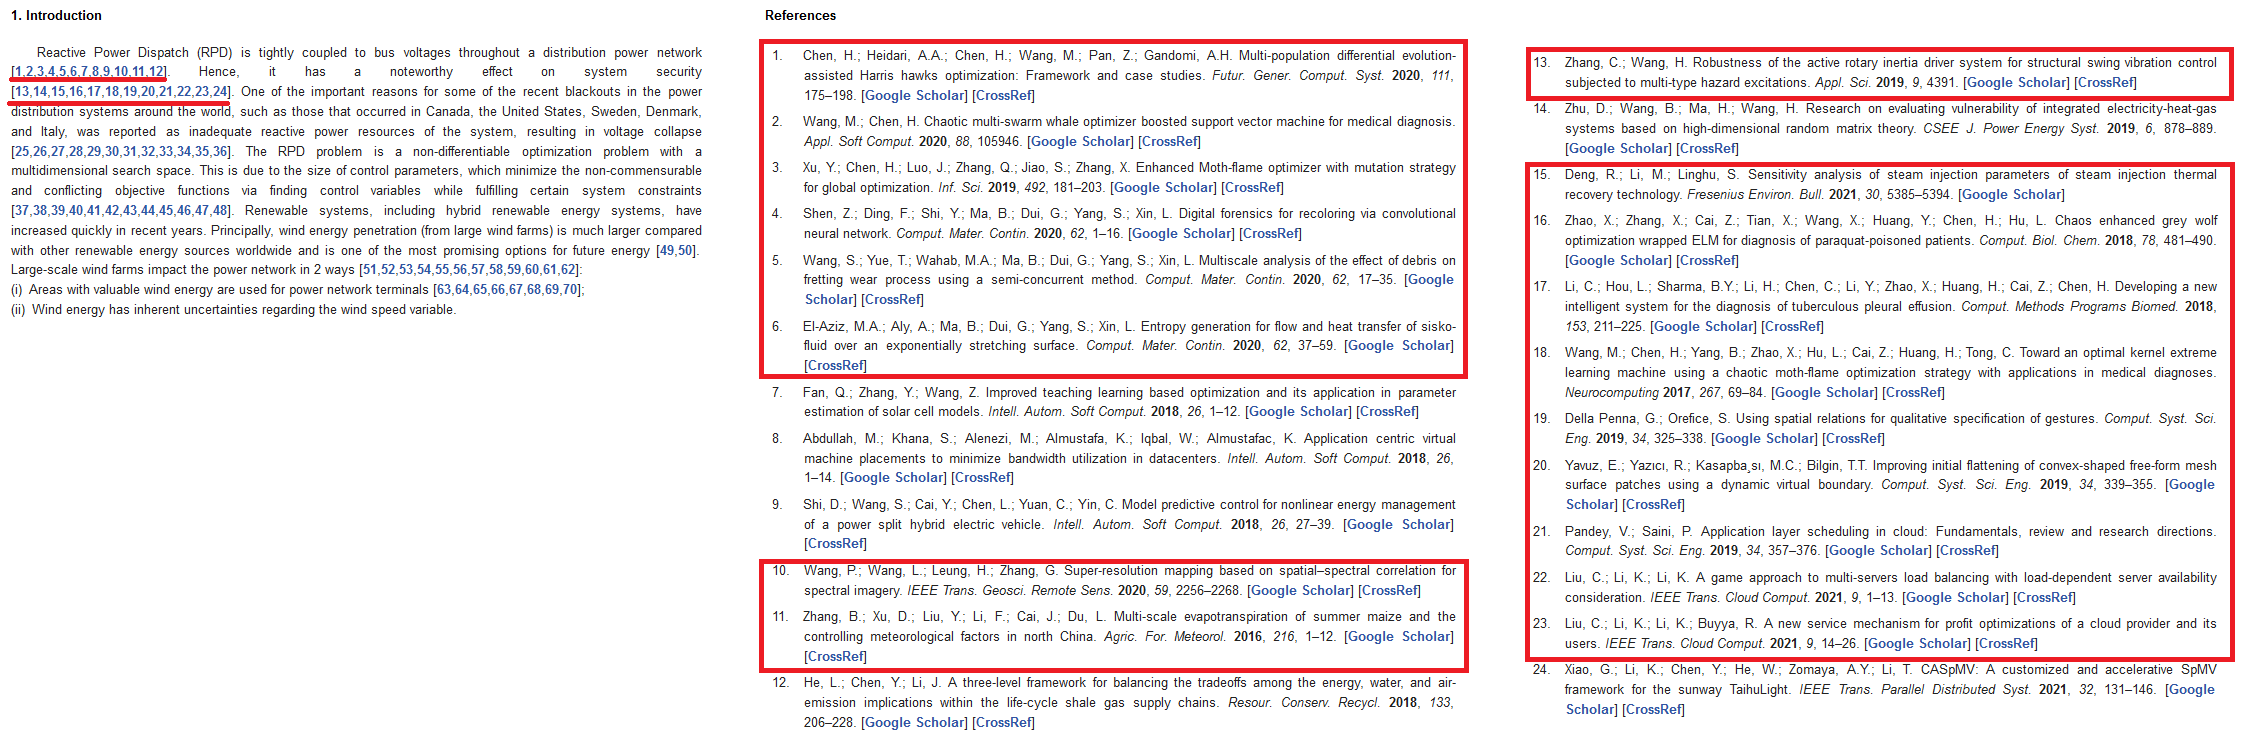
Task: Open Google Scholar for reference 15 steam injection
Action: 2010,195
